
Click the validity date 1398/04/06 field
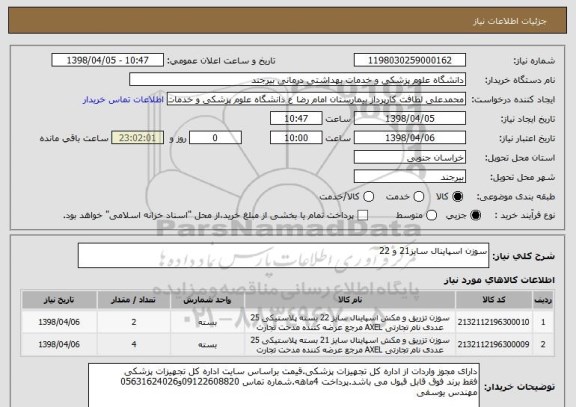click(410, 138)
